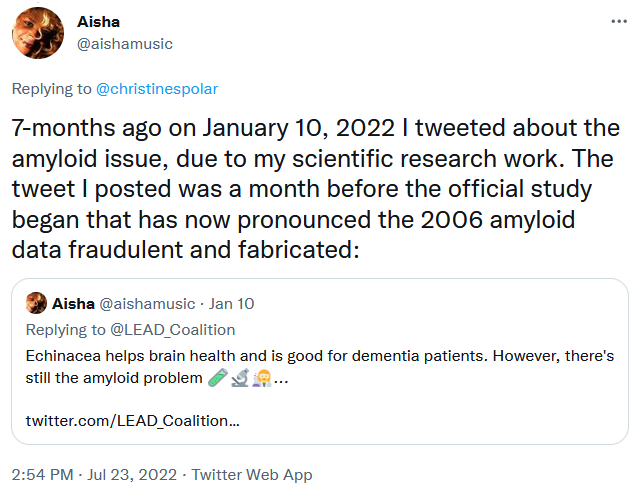Click the scientist emoji
Screen dimensions: 642x490
pos(262,377)
